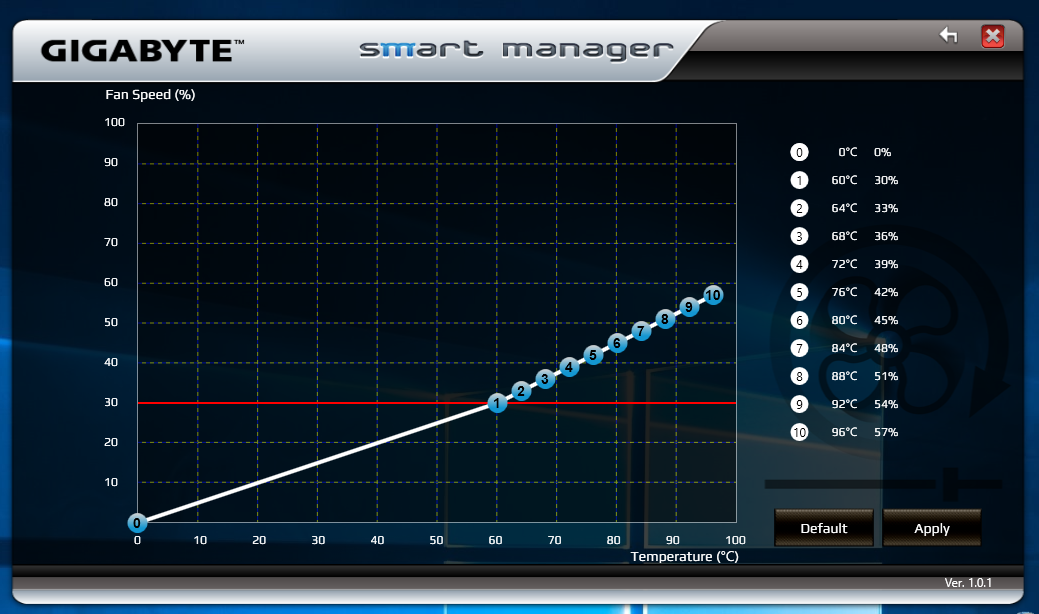The width and height of the screenshot is (1039, 614).
Task: Close the Smart Manager window
Action: pos(993,36)
